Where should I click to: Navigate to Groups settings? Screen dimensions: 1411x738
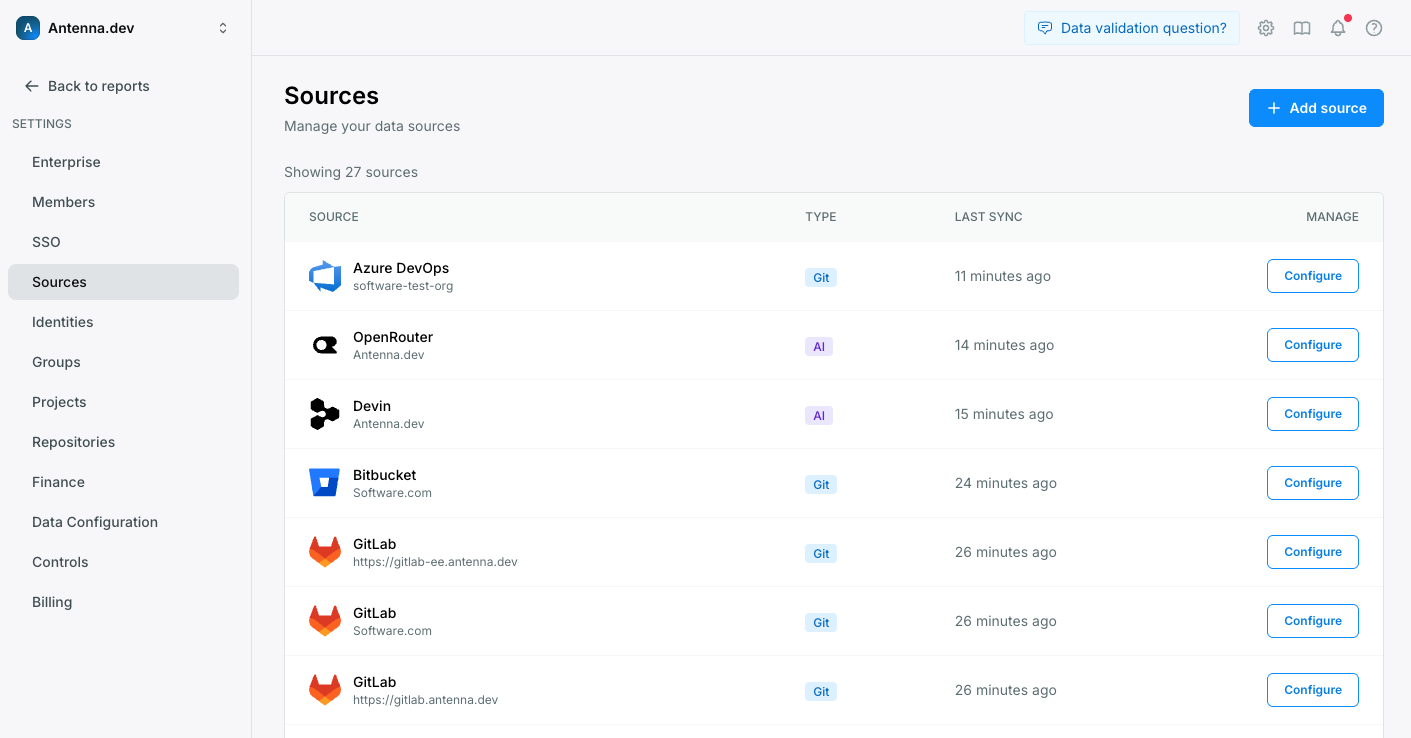click(123, 362)
